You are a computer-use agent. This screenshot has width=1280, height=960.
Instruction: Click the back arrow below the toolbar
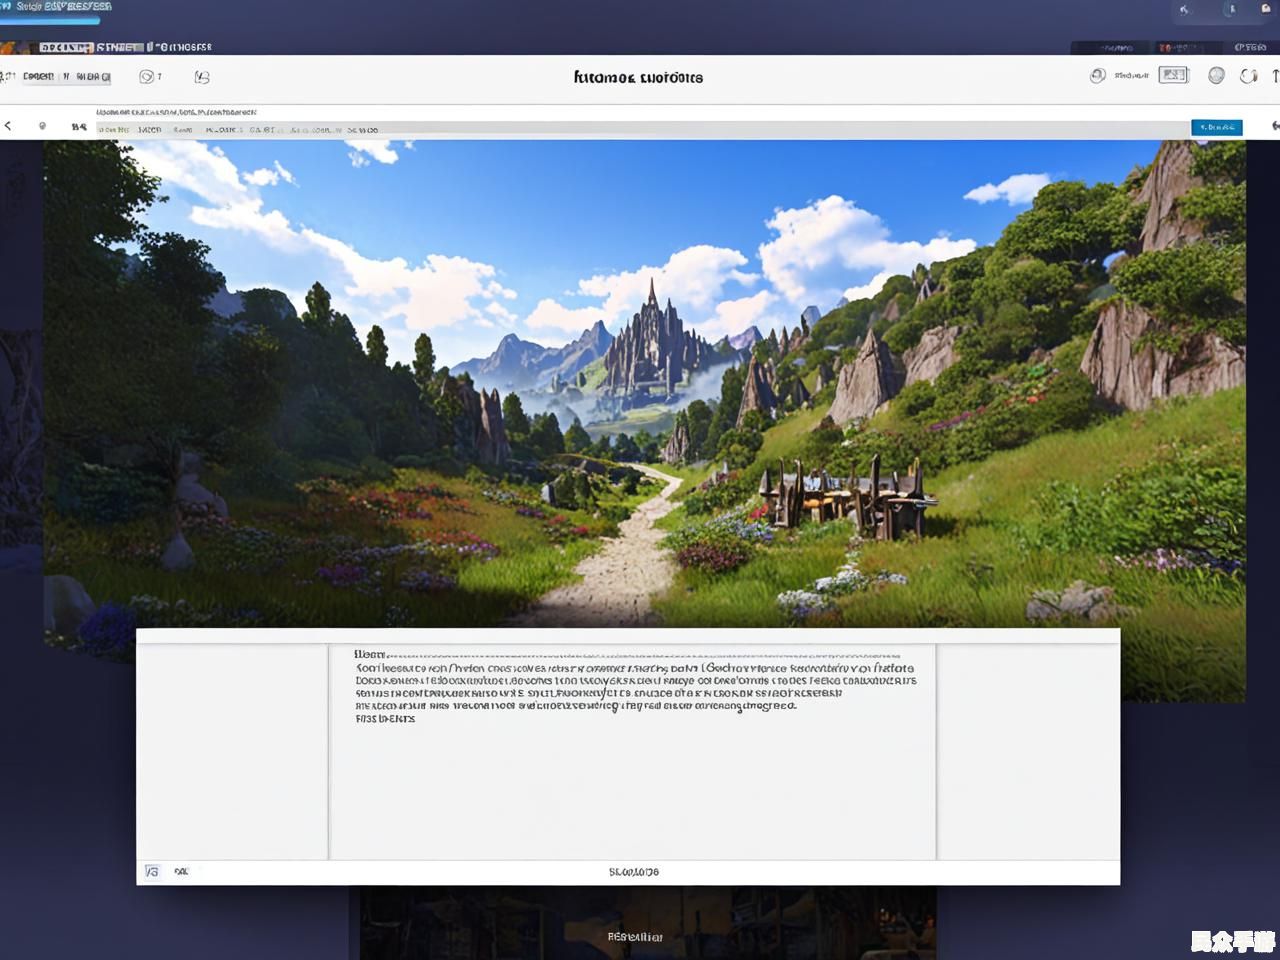click(x=8, y=126)
